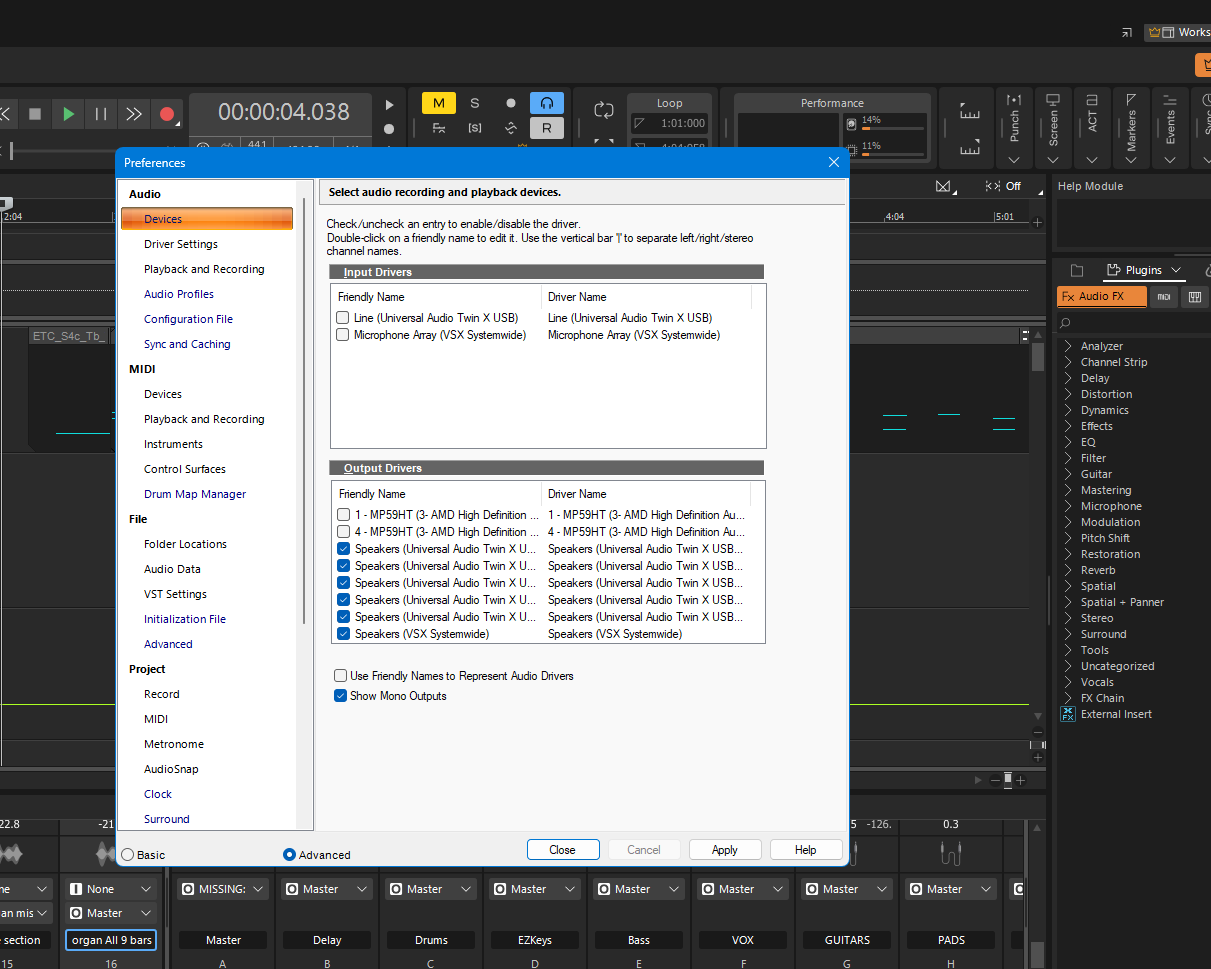Viewport: 1211px width, 969px height.
Task: Click the Audio FX plugin category button
Action: point(1101,297)
